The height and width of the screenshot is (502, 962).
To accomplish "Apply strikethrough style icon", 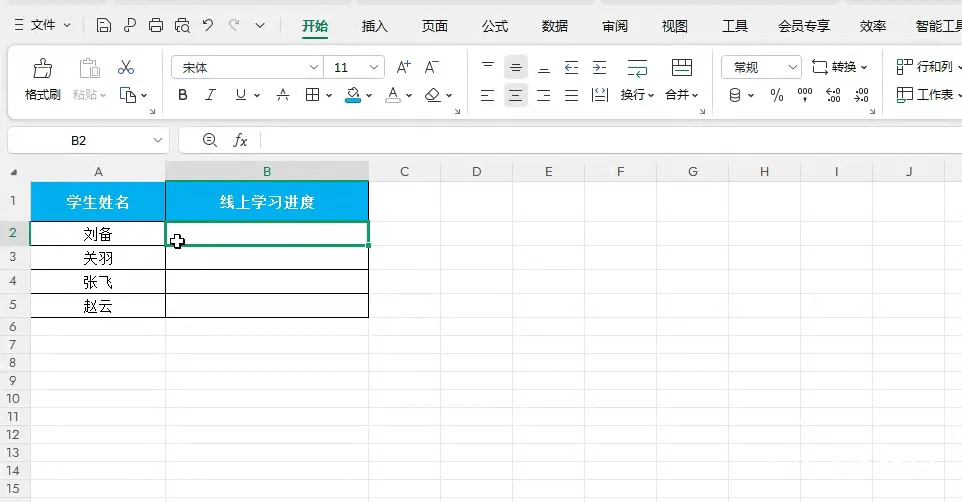I will tap(282, 95).
